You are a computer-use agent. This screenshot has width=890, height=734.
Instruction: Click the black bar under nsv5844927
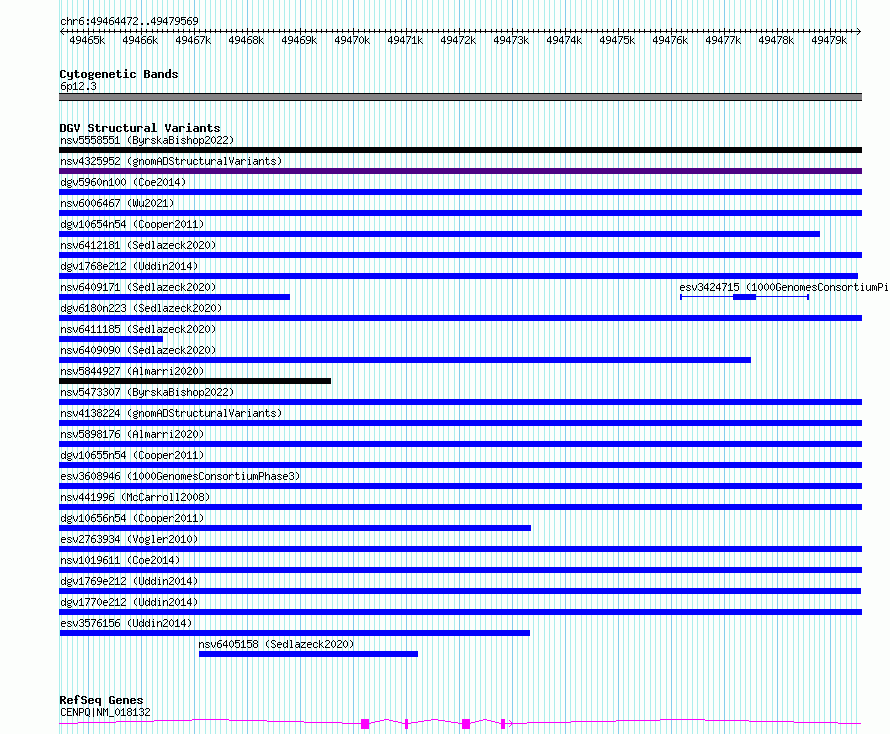(x=195, y=381)
